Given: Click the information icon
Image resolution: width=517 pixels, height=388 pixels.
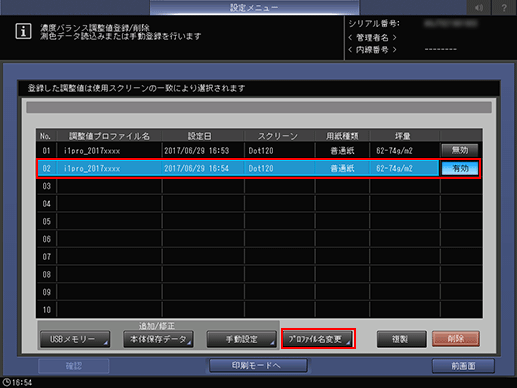Looking at the screenshot, I should click(23, 32).
